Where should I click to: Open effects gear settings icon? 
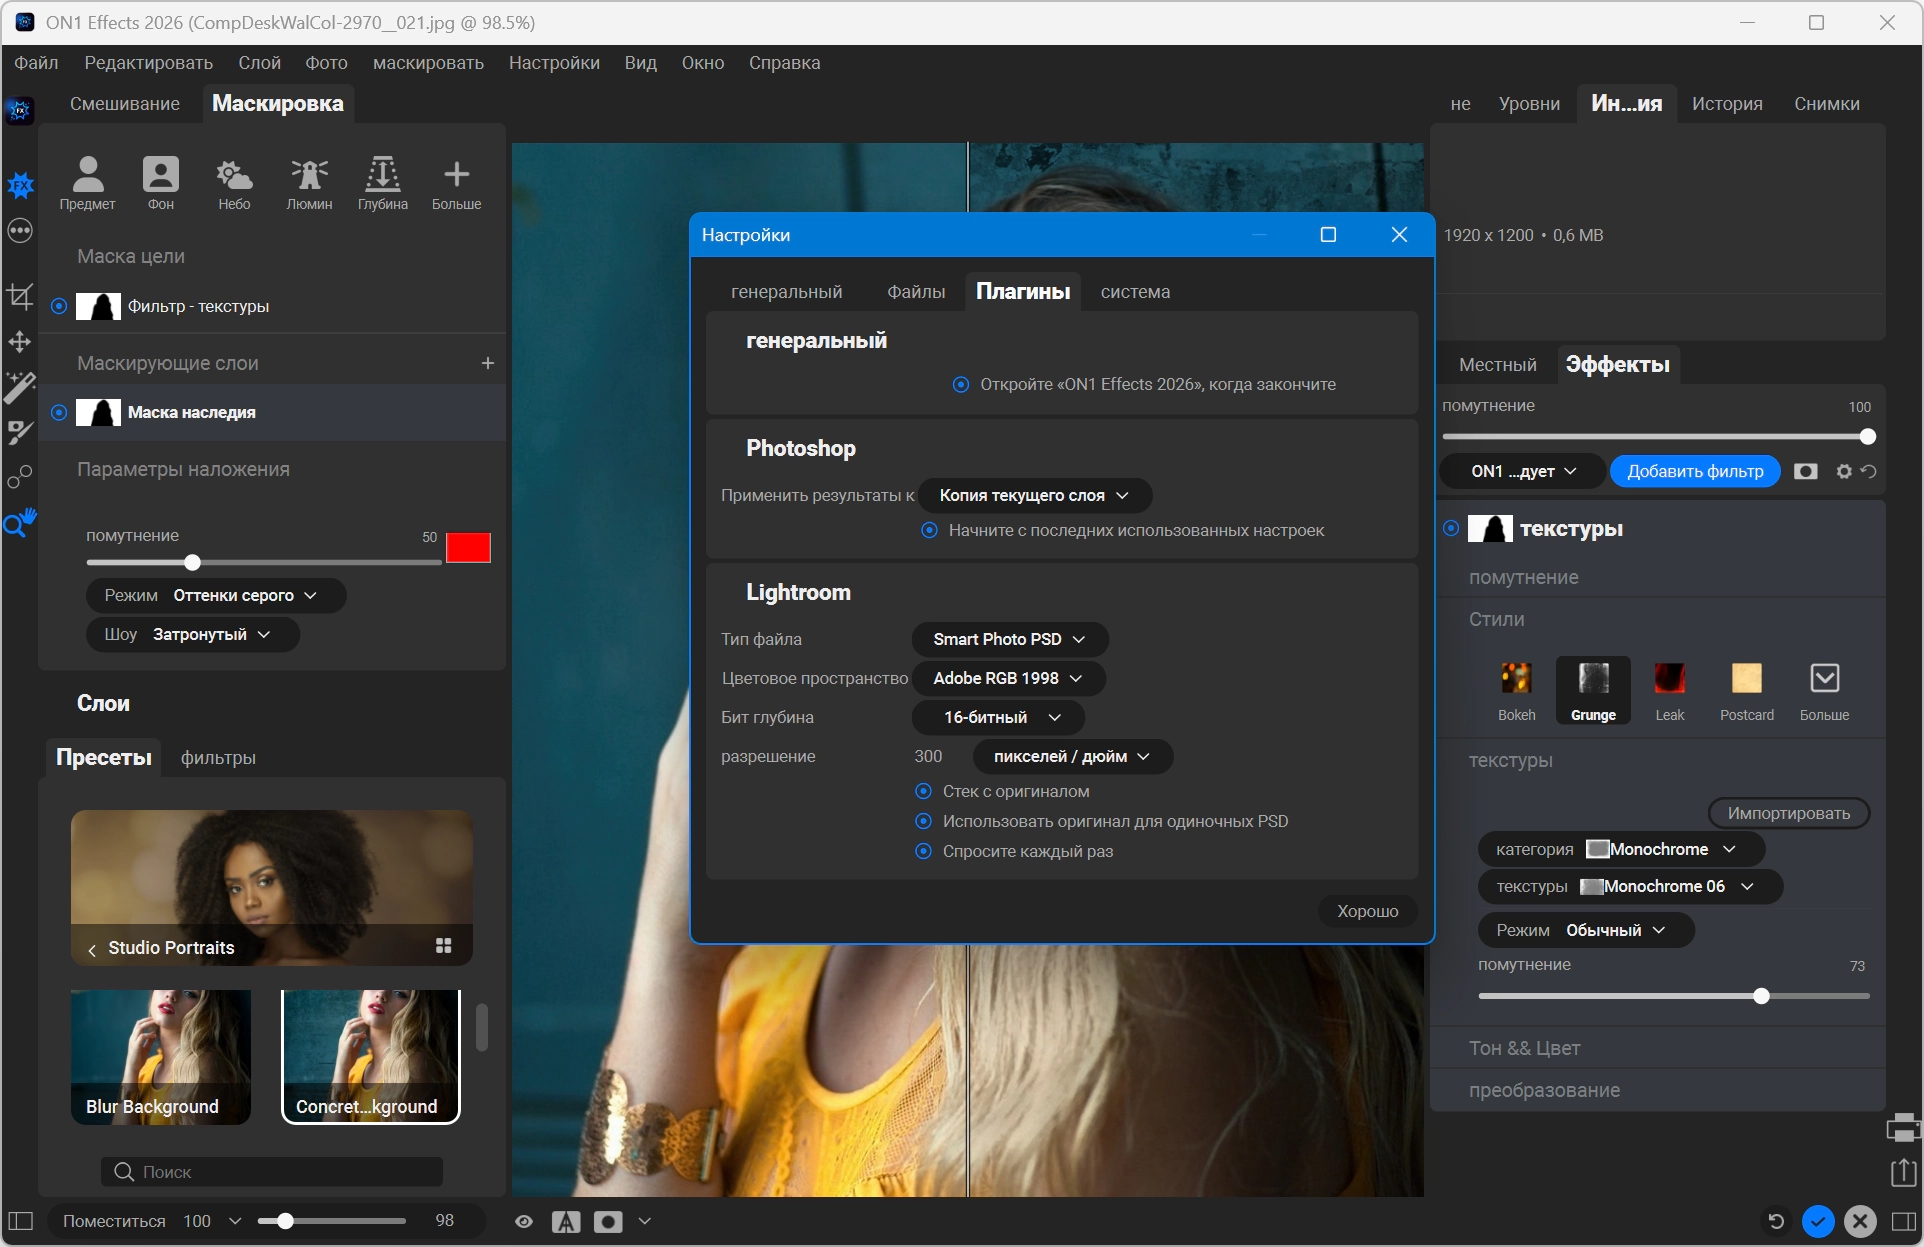(1845, 471)
